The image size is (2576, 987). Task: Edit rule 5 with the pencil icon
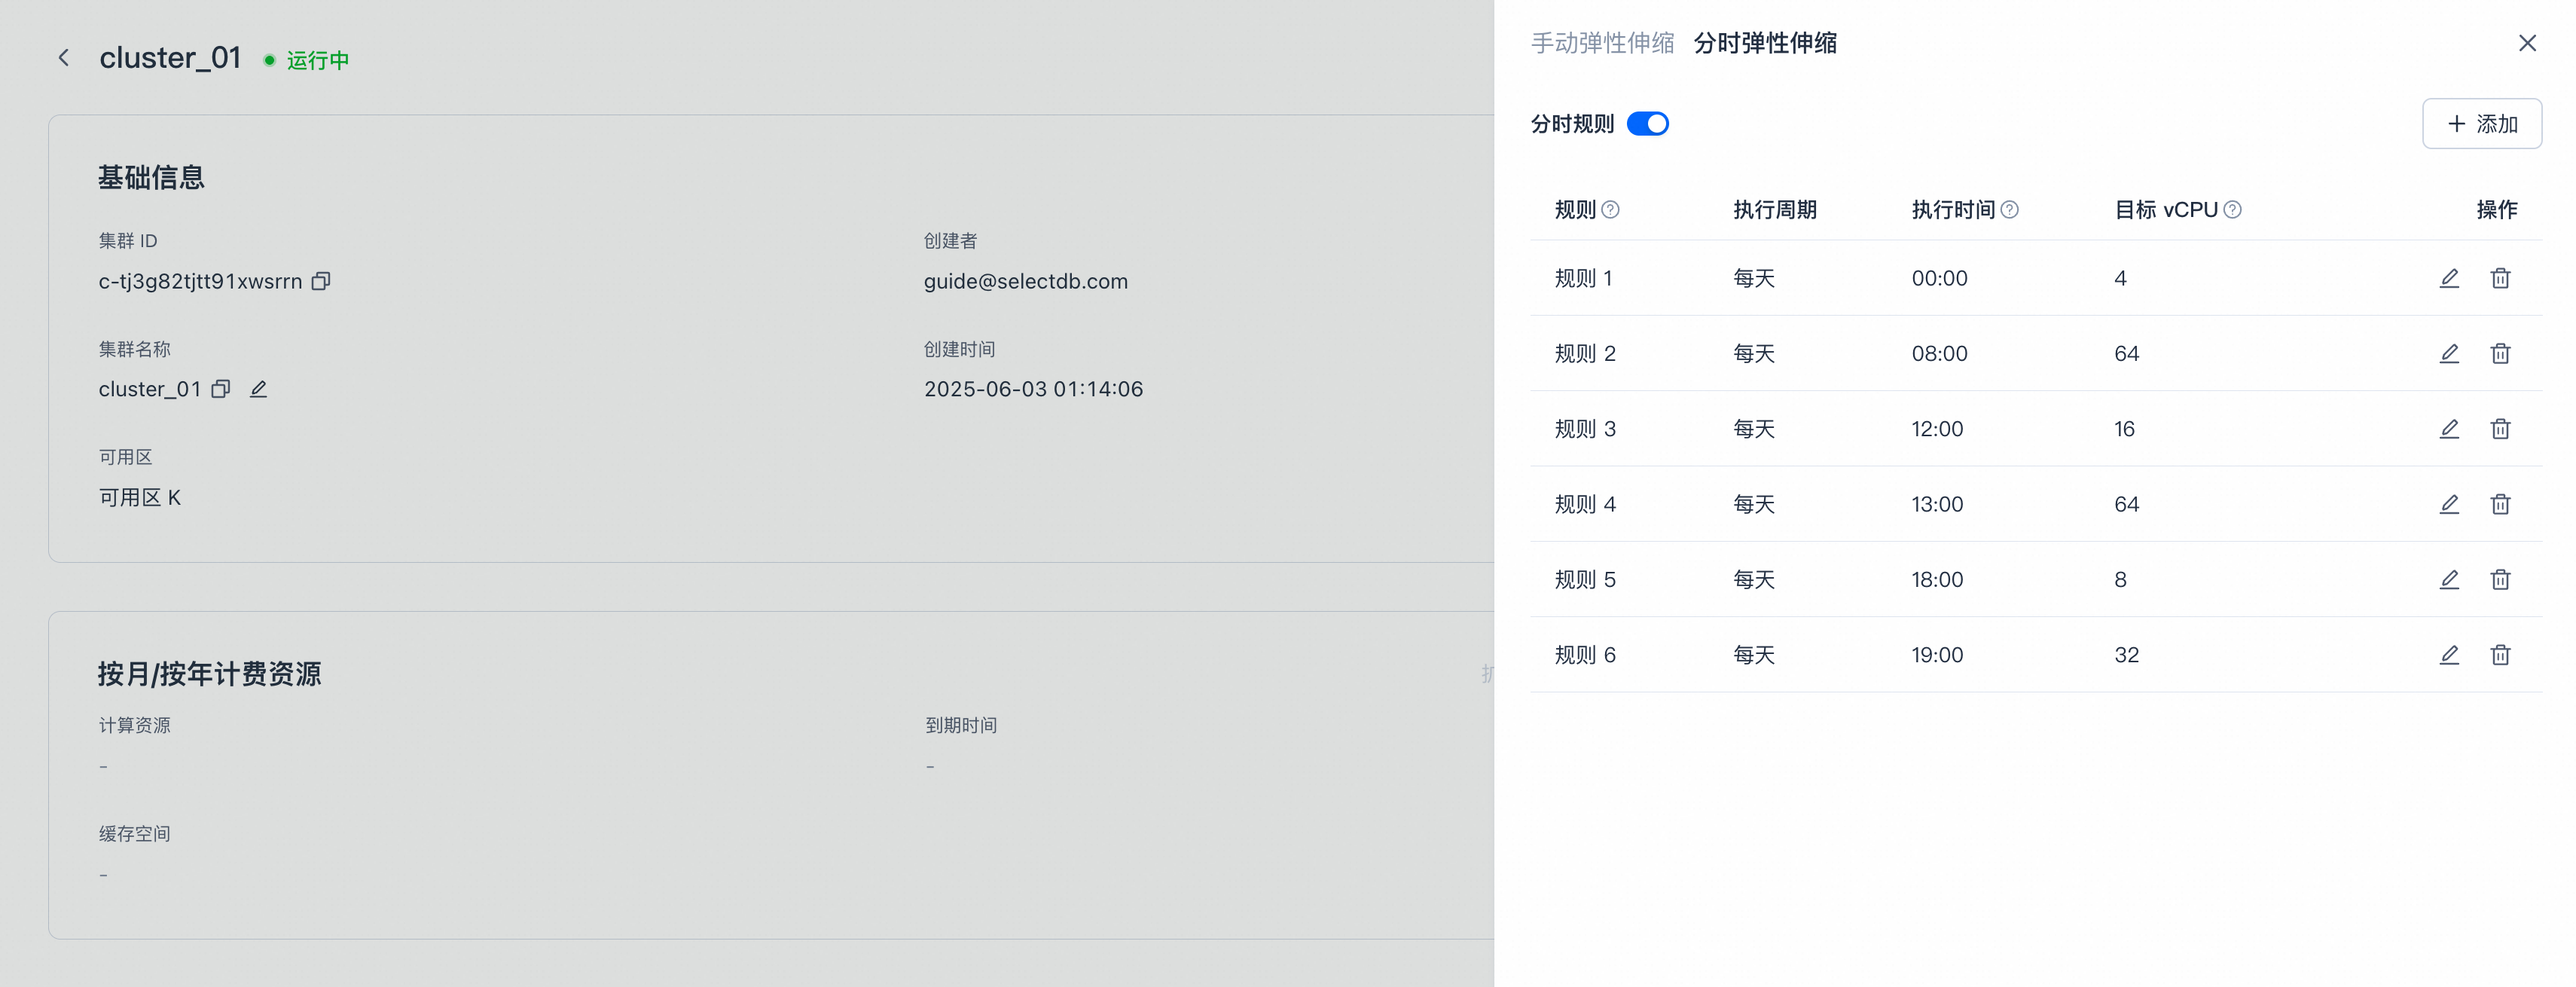(x=2449, y=580)
